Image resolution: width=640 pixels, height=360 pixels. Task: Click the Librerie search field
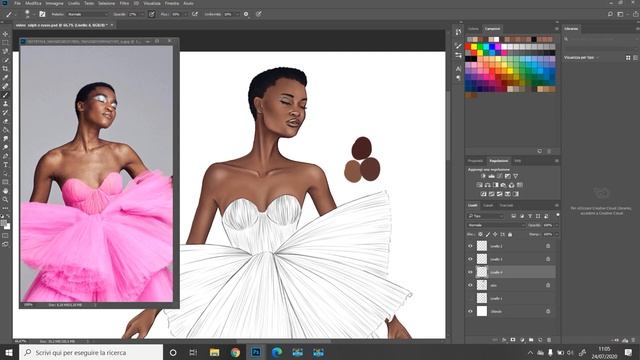[599, 39]
